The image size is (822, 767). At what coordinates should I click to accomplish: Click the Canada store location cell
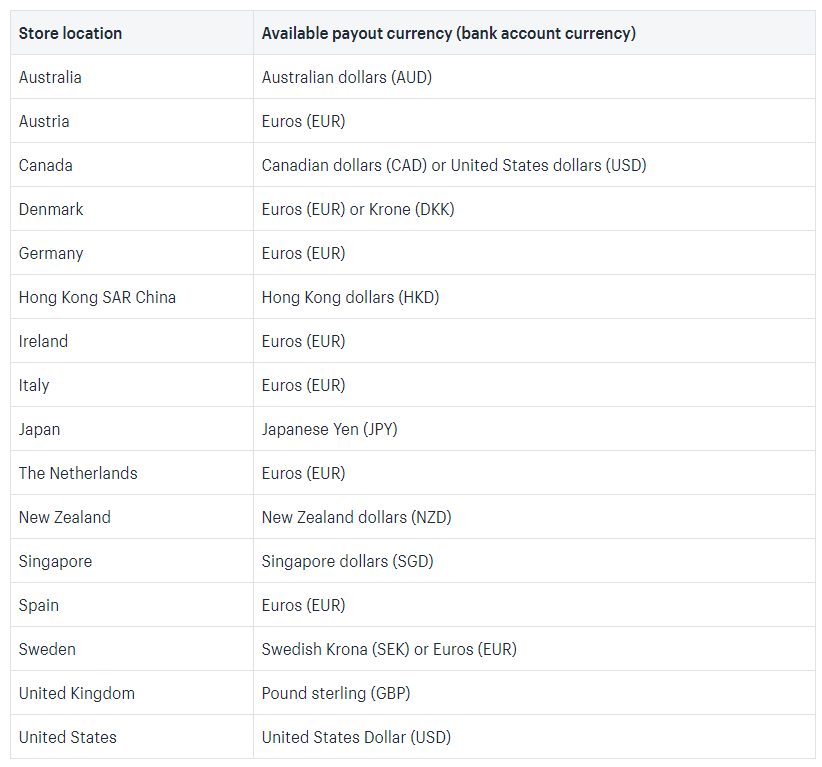[x=46, y=165]
